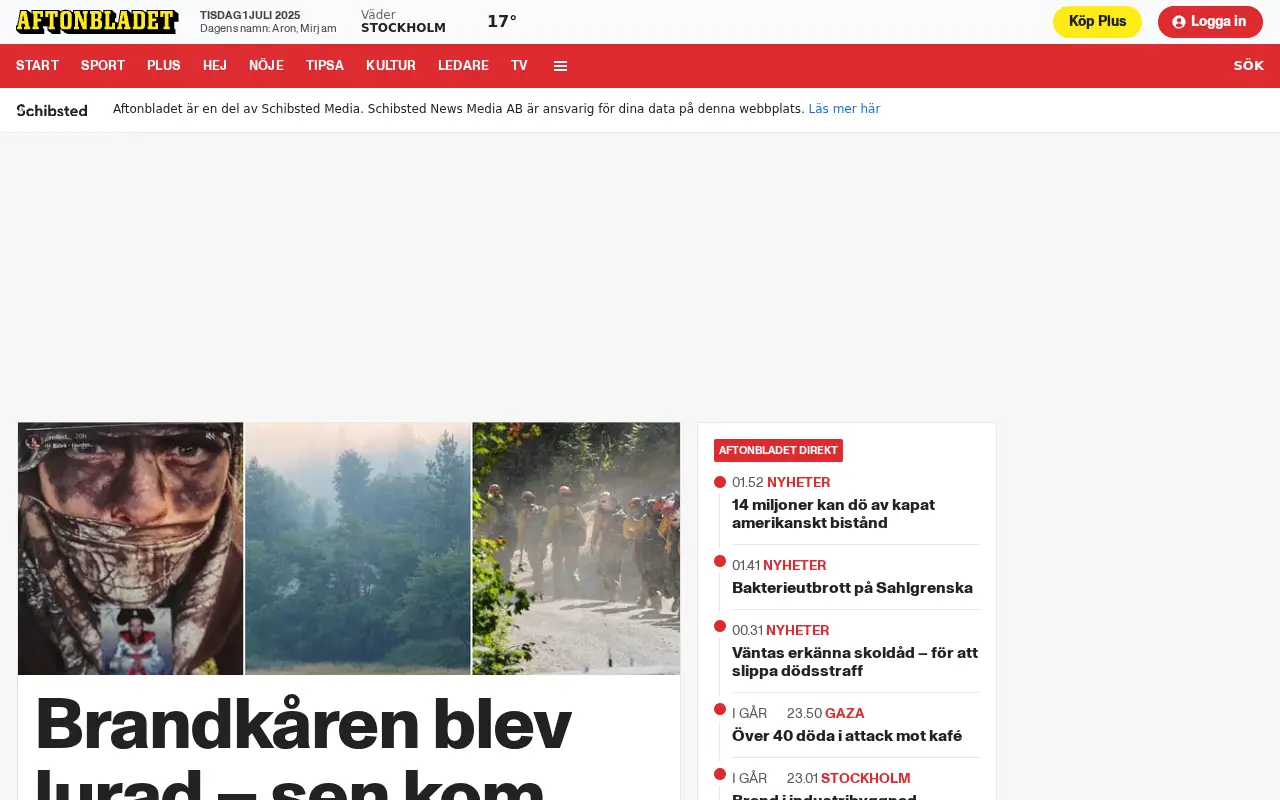Open PLUS in the navigation bar

(x=164, y=66)
